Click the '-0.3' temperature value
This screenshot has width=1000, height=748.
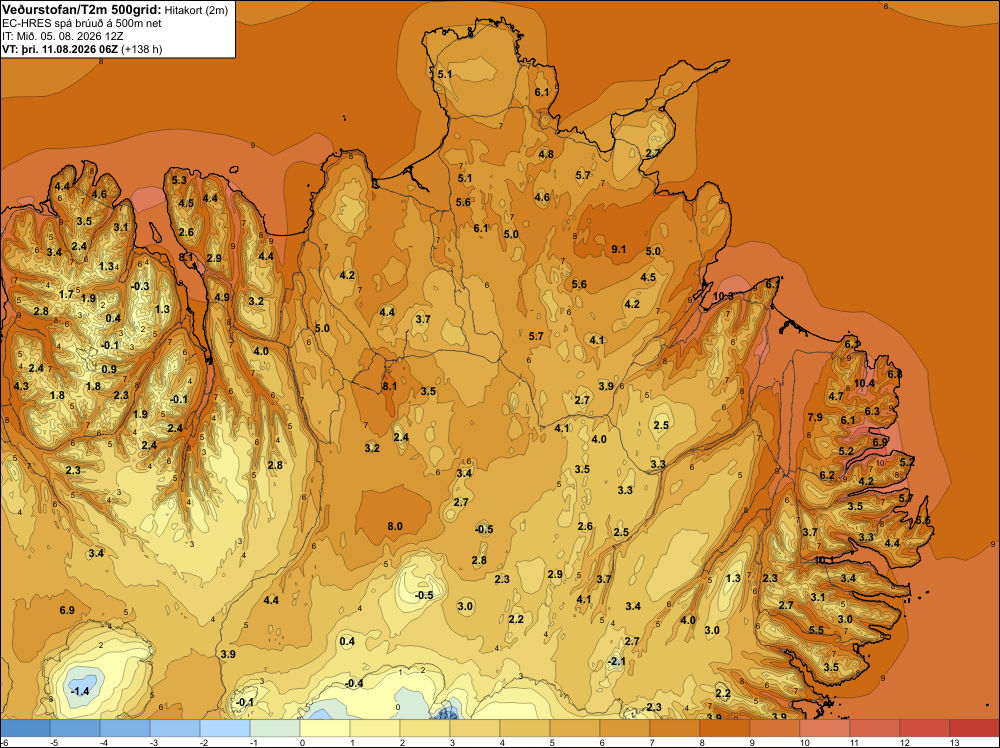140,286
